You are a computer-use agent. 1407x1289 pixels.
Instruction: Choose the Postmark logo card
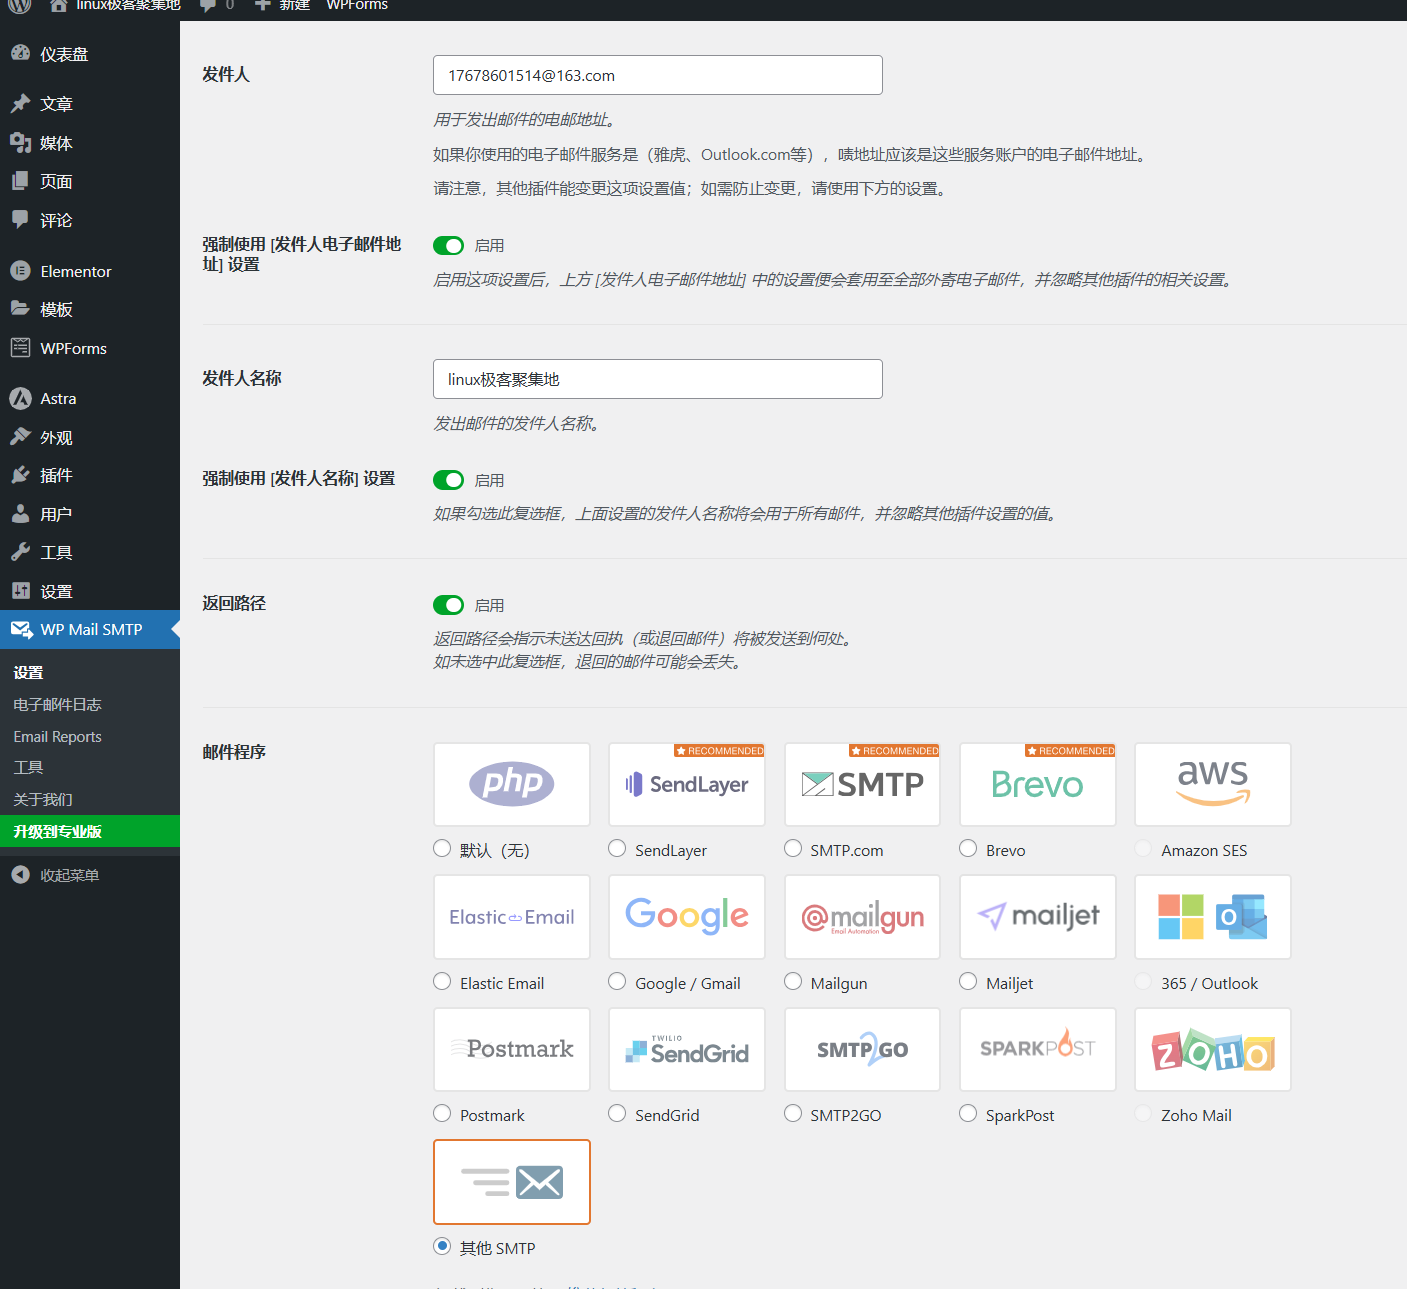(x=512, y=1049)
